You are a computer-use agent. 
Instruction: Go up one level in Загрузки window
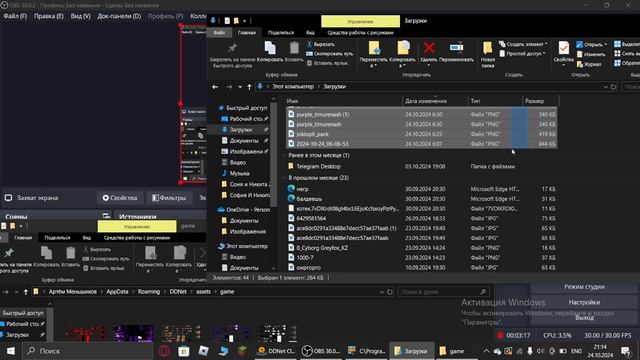(x=249, y=87)
